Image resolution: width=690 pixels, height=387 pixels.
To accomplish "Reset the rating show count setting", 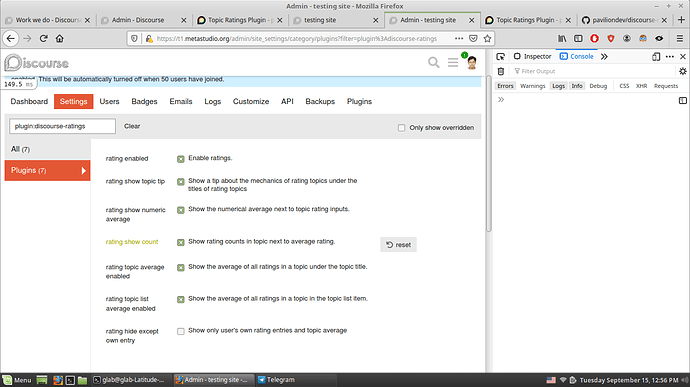I will tap(398, 245).
